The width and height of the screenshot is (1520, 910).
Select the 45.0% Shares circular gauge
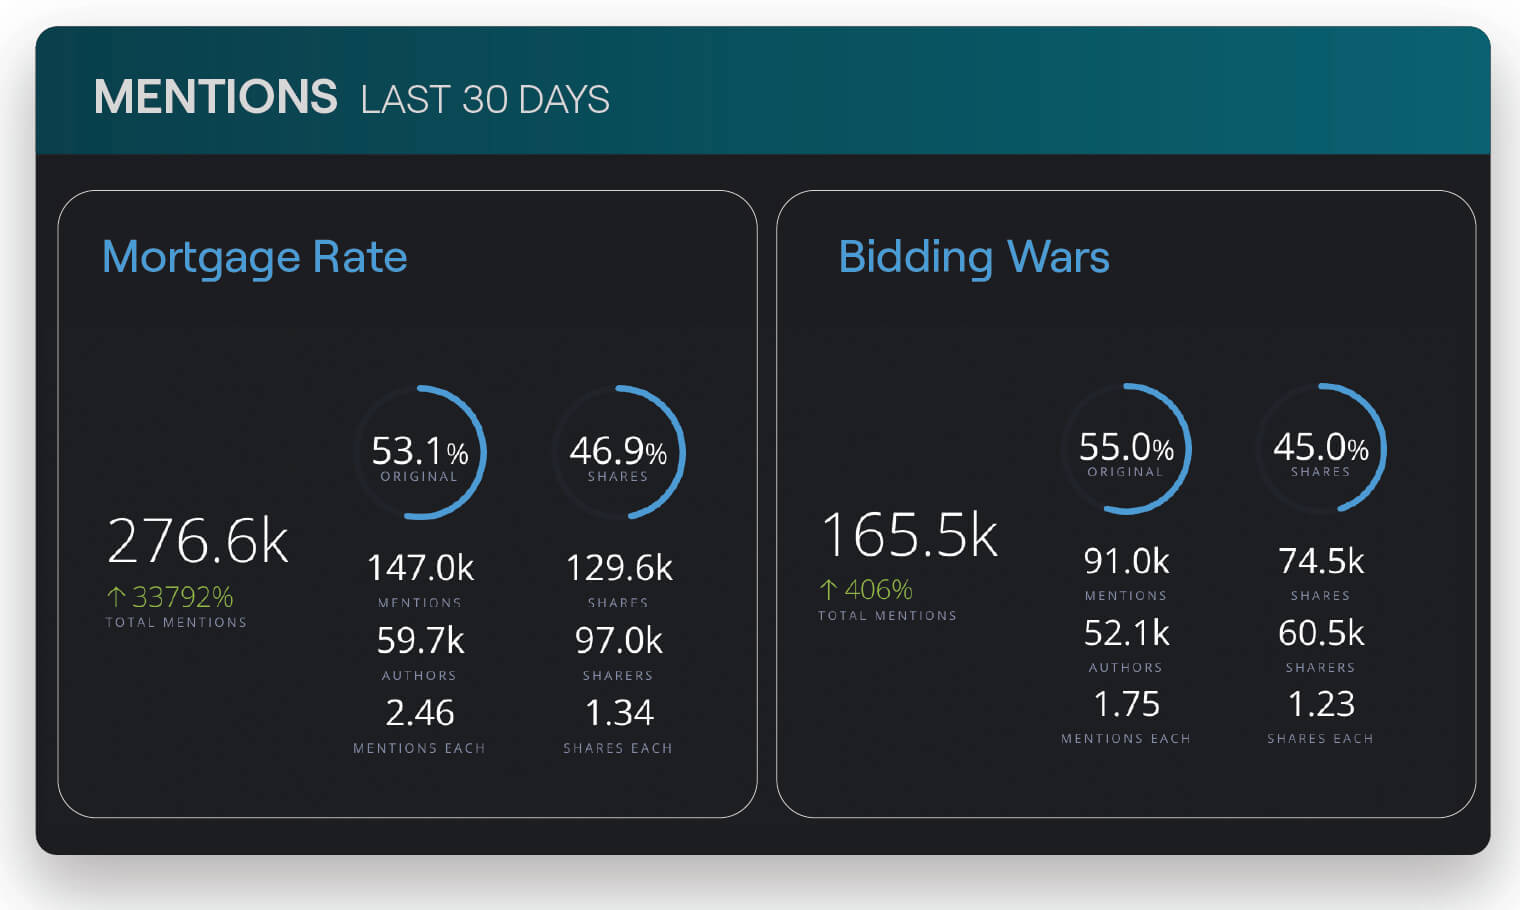[x=1320, y=448]
